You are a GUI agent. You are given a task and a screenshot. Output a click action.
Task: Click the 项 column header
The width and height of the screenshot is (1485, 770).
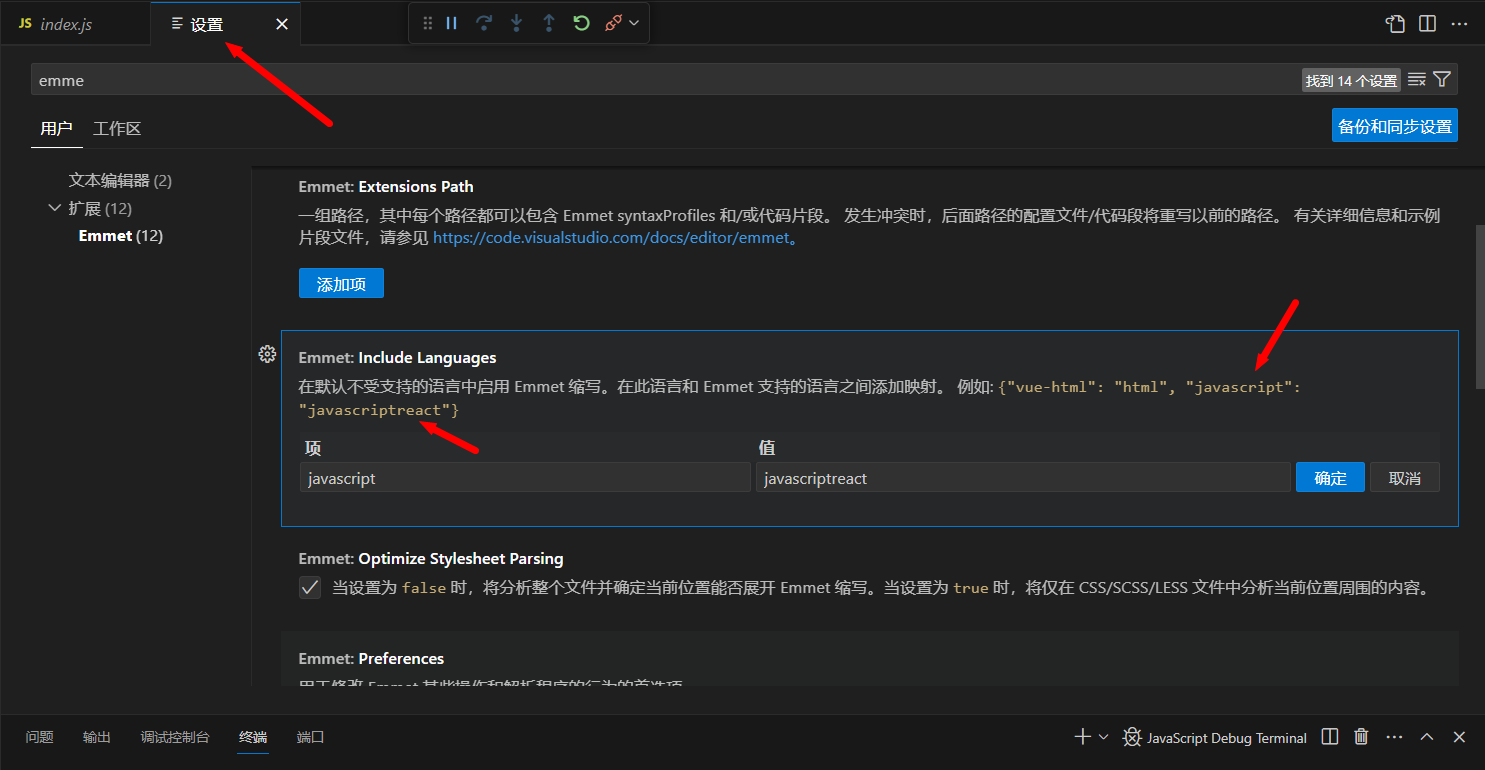(x=313, y=448)
